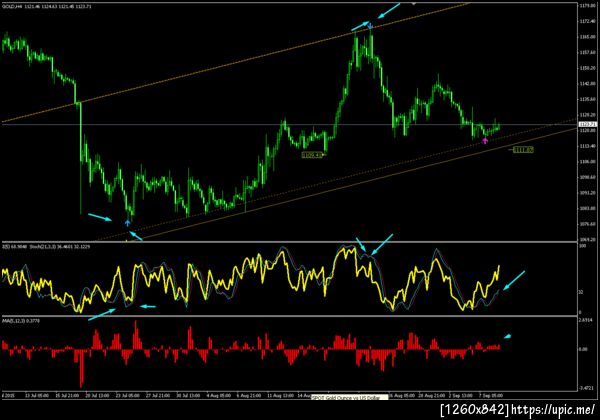This screenshot has width=600, height=420.
Task: Click the 1083.80 price scale label
Action: pyautogui.click(x=587, y=208)
